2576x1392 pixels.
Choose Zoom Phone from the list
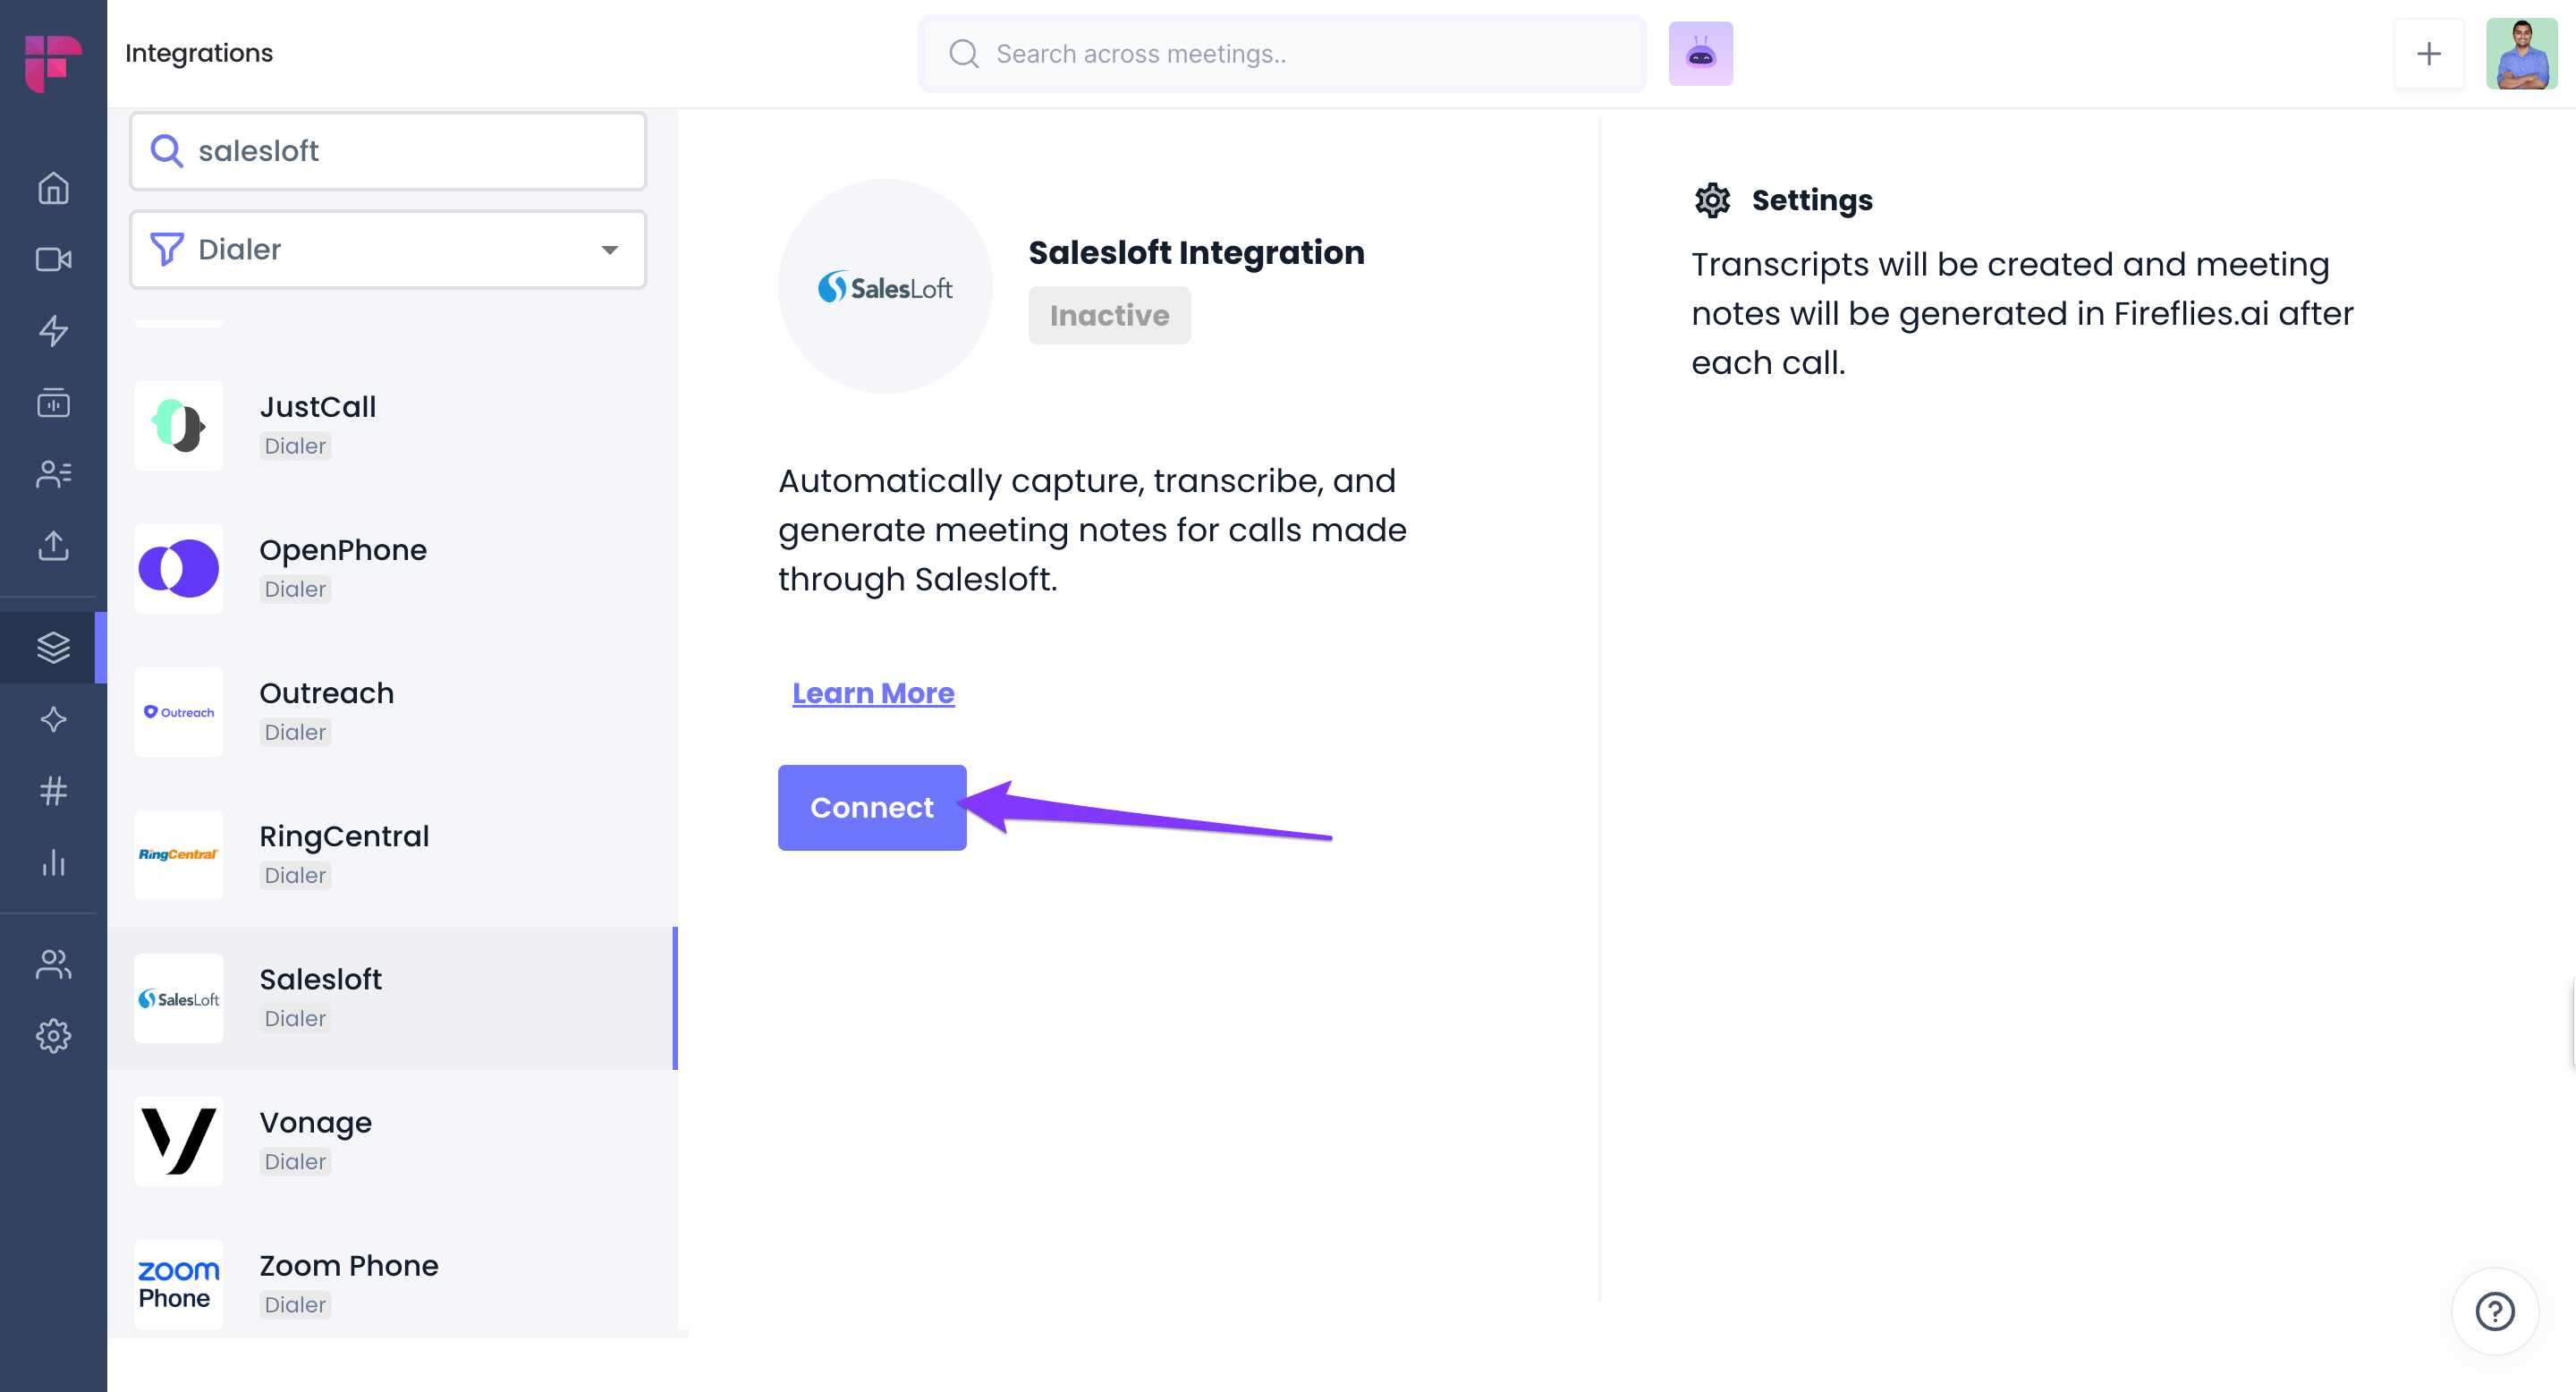click(x=392, y=1284)
